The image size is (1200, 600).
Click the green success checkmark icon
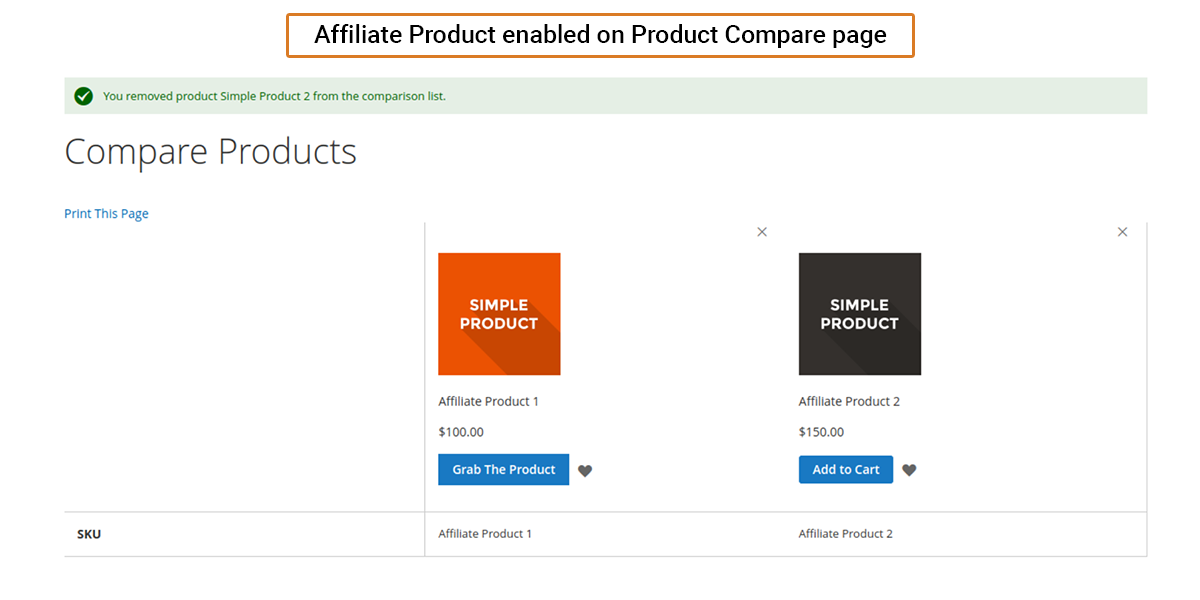coord(84,96)
